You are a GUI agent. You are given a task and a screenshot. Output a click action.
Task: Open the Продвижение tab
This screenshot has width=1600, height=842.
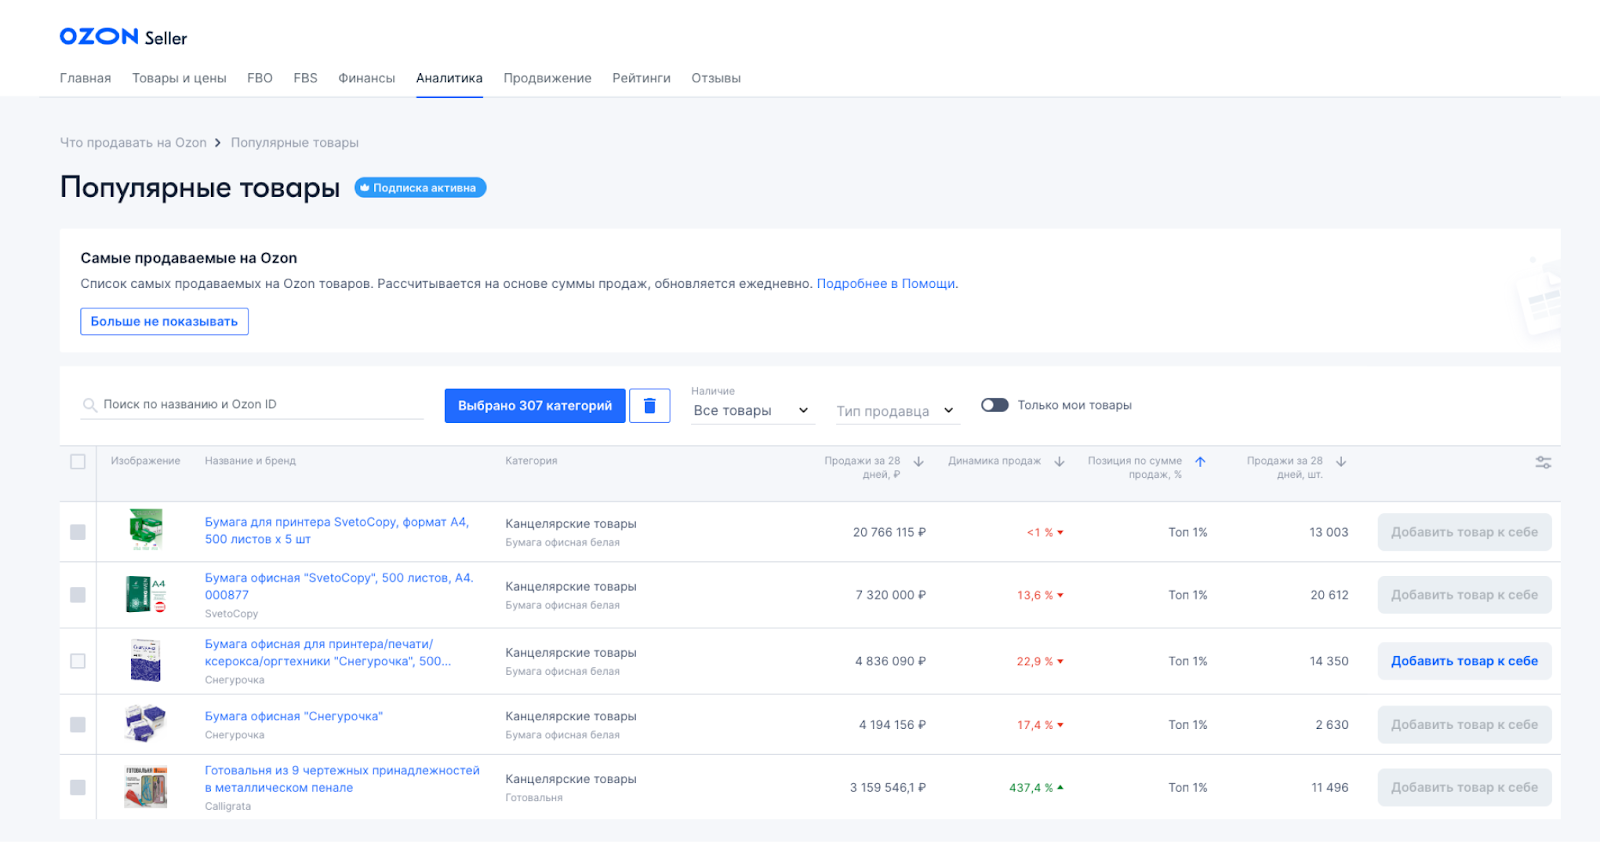click(547, 78)
